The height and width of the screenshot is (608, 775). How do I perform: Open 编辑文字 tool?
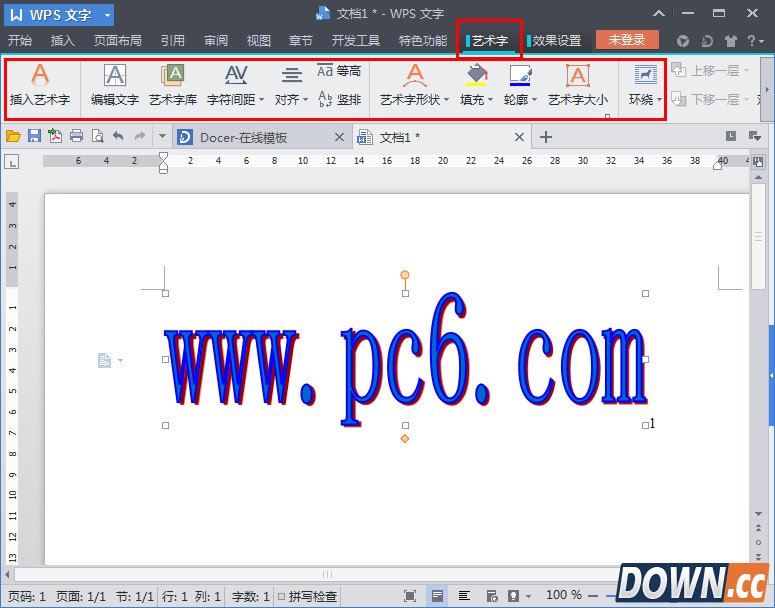(x=115, y=87)
